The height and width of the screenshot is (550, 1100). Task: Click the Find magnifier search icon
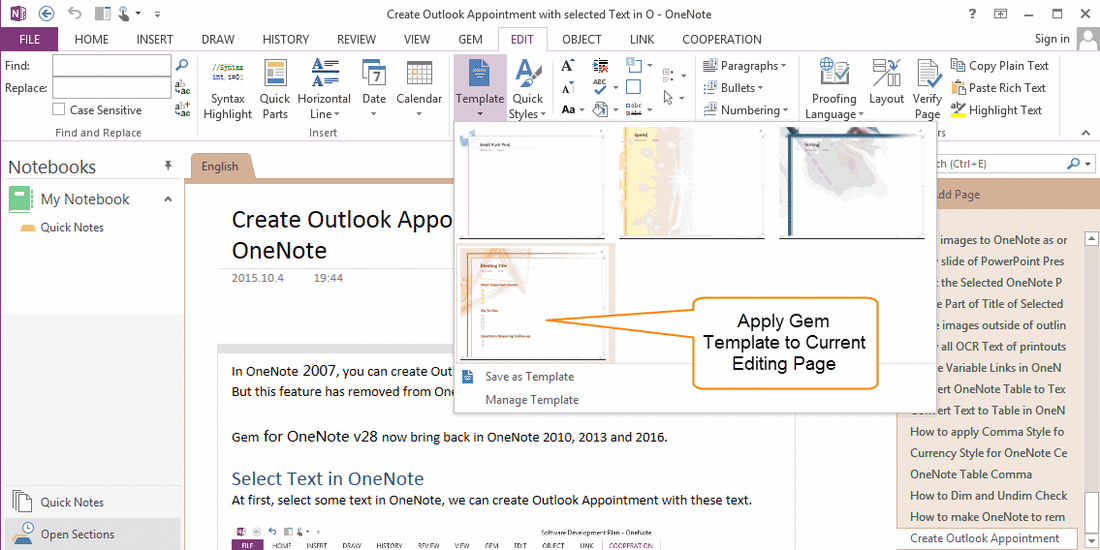[x=182, y=65]
